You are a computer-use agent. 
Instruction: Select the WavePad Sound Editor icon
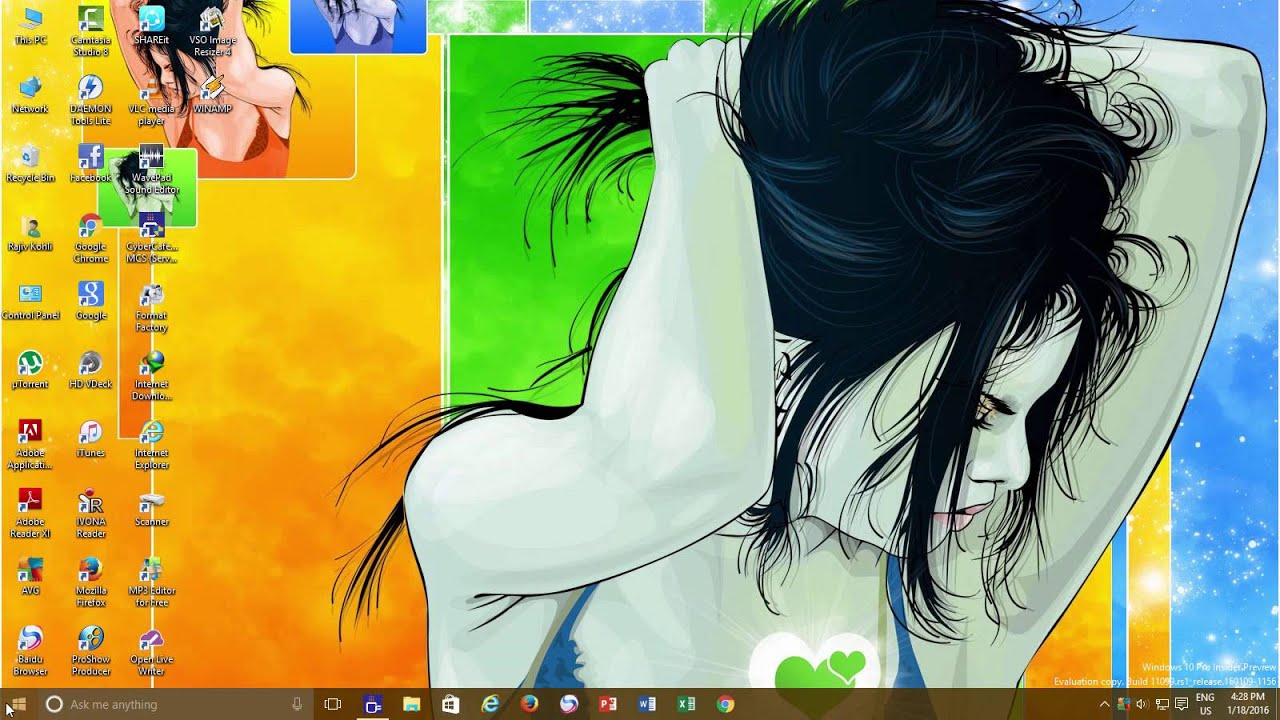(x=151, y=170)
